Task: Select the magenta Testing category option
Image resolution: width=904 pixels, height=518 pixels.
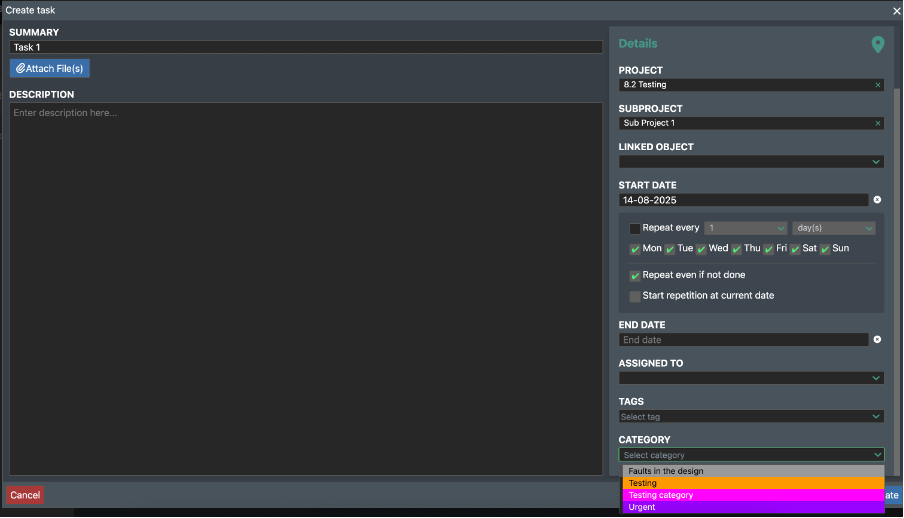Action: (x=754, y=496)
